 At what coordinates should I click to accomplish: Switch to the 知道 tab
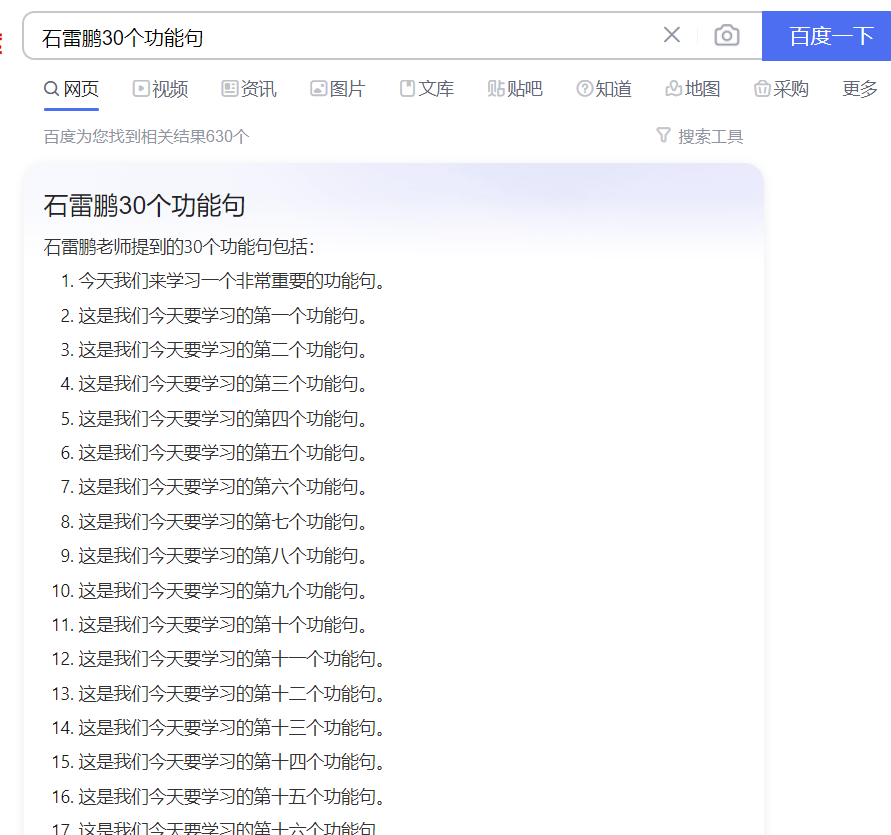[613, 89]
